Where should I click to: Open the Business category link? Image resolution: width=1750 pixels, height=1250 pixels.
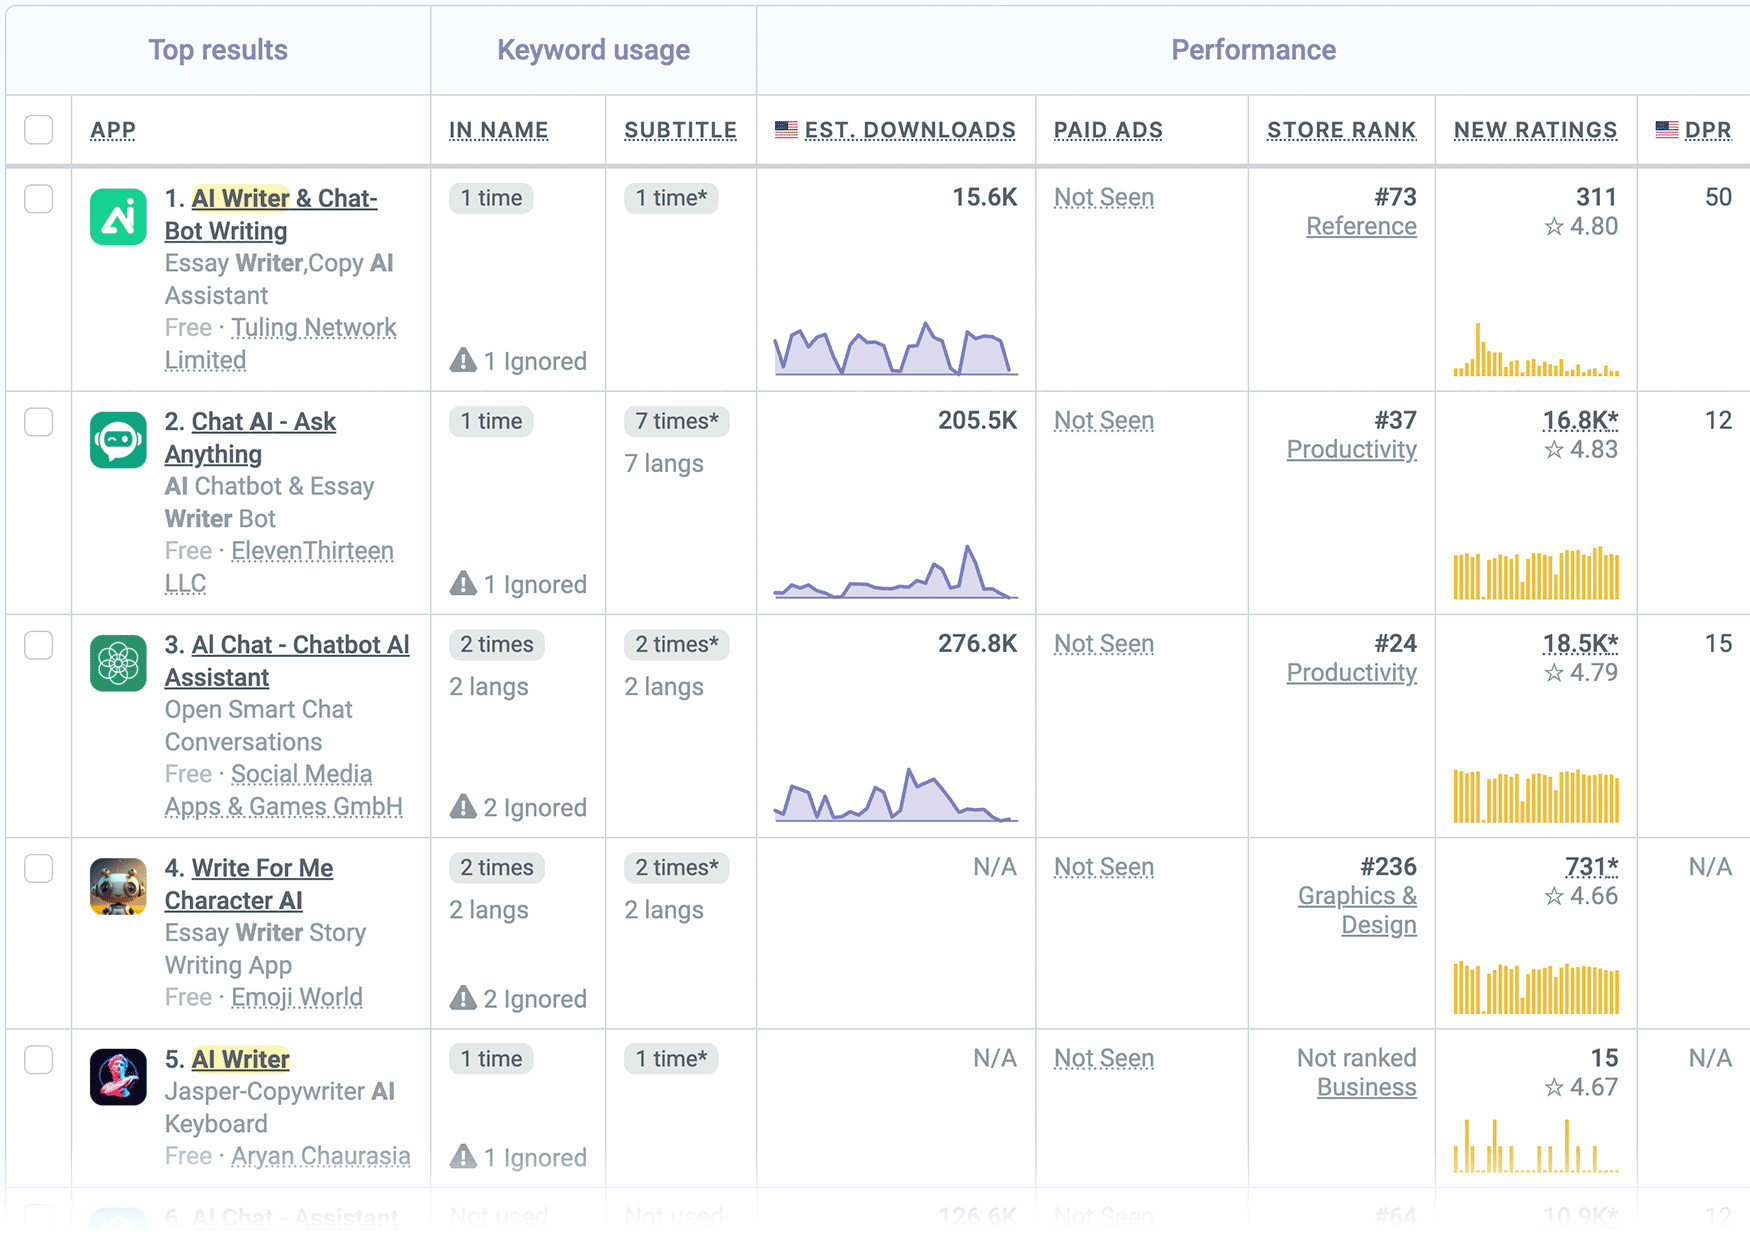tap(1366, 1087)
